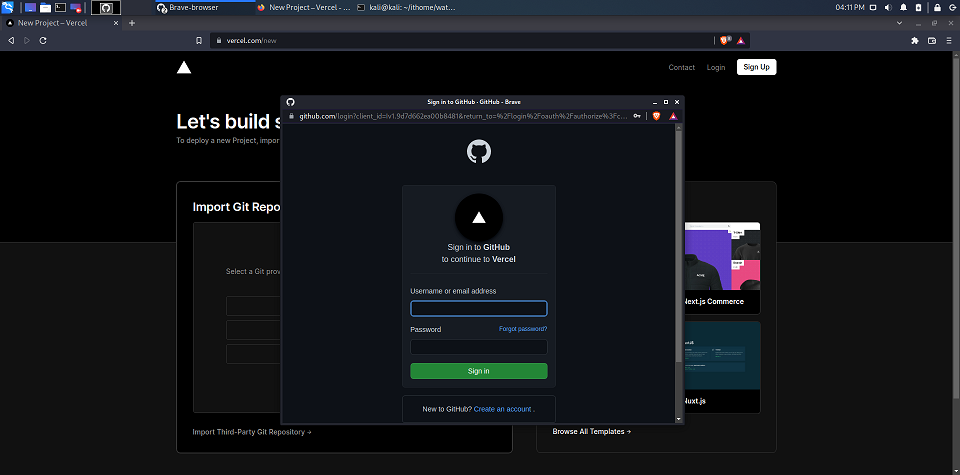Open a new browser tab with plus
Screen dimensions: 960x475
[132, 23]
